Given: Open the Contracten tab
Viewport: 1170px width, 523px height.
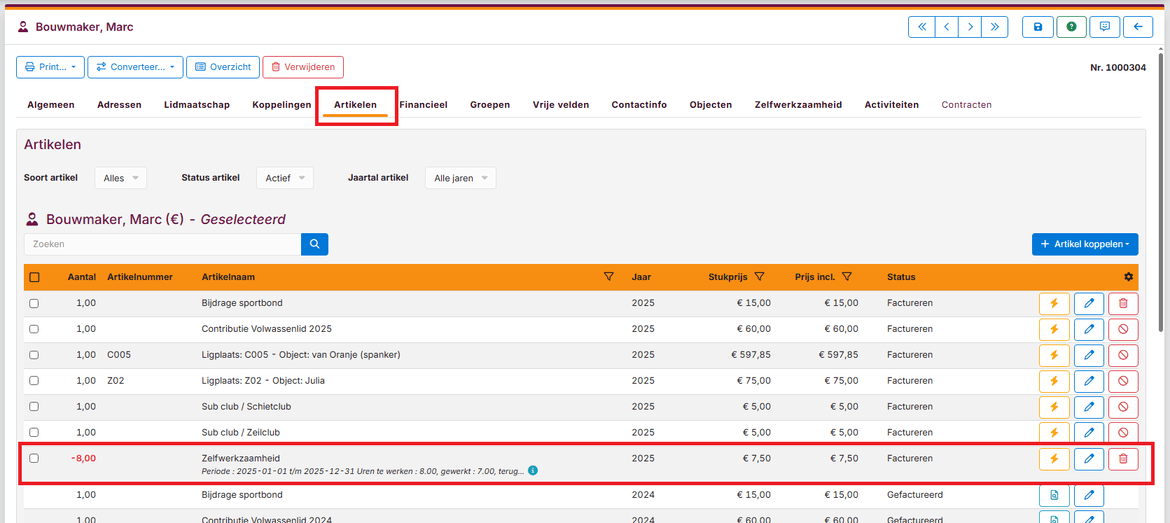Looking at the screenshot, I should click(x=967, y=105).
